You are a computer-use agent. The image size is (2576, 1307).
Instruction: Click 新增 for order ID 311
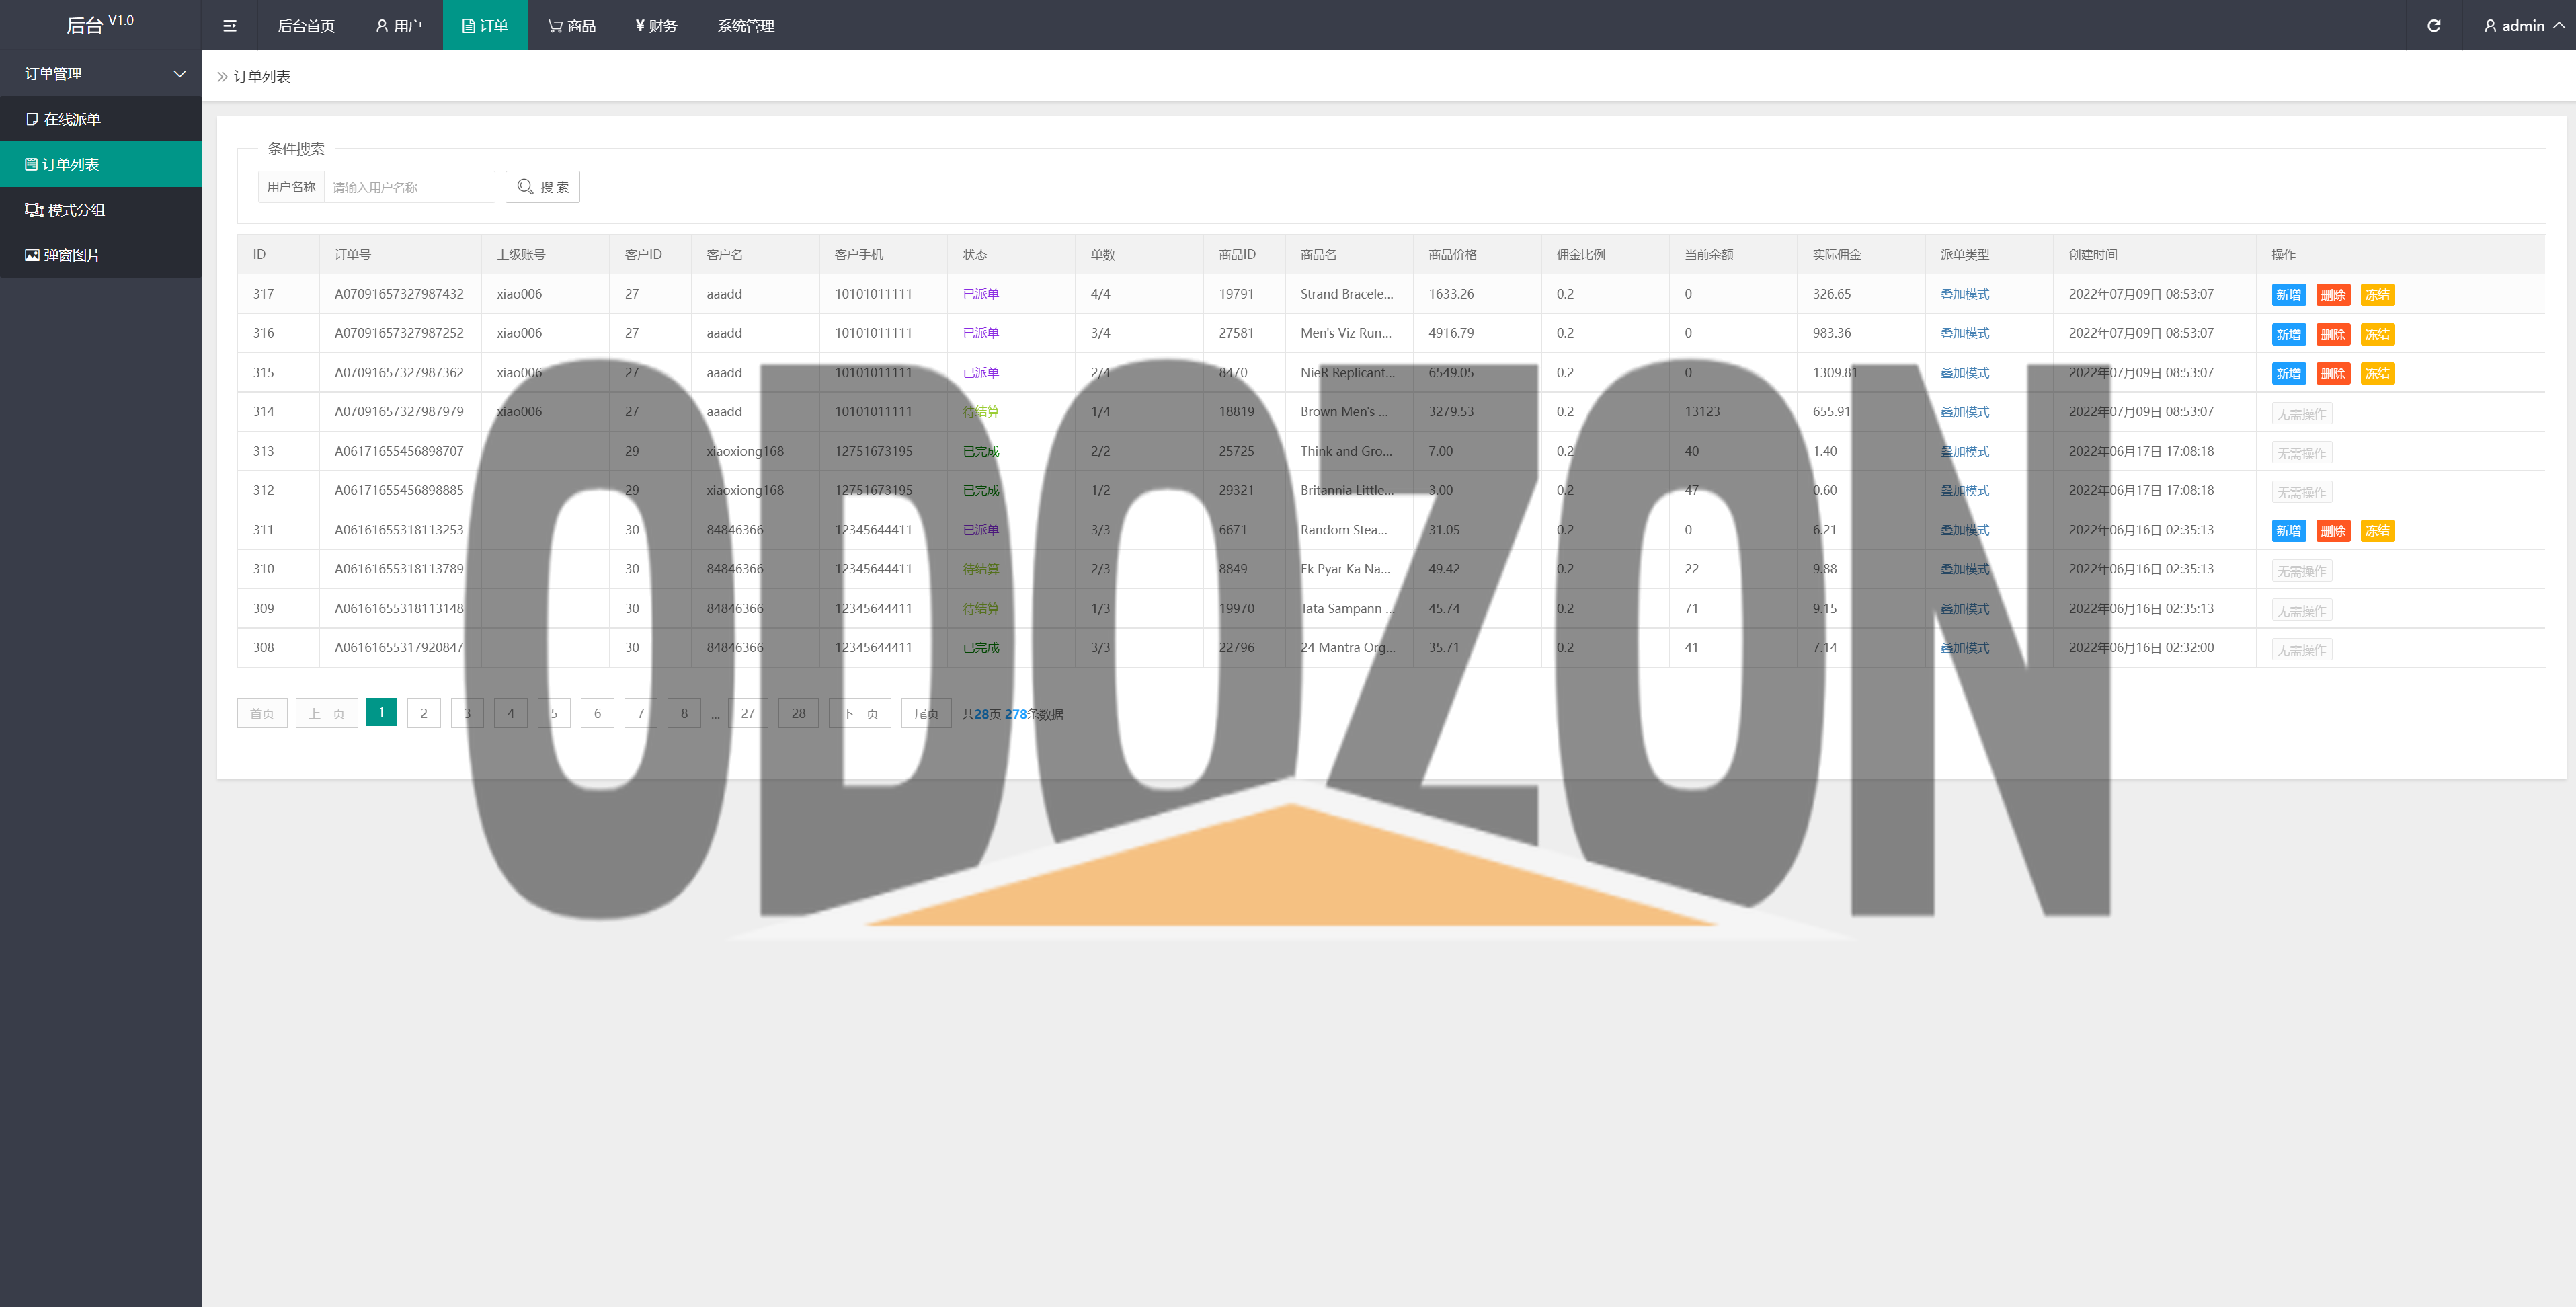(x=2289, y=531)
